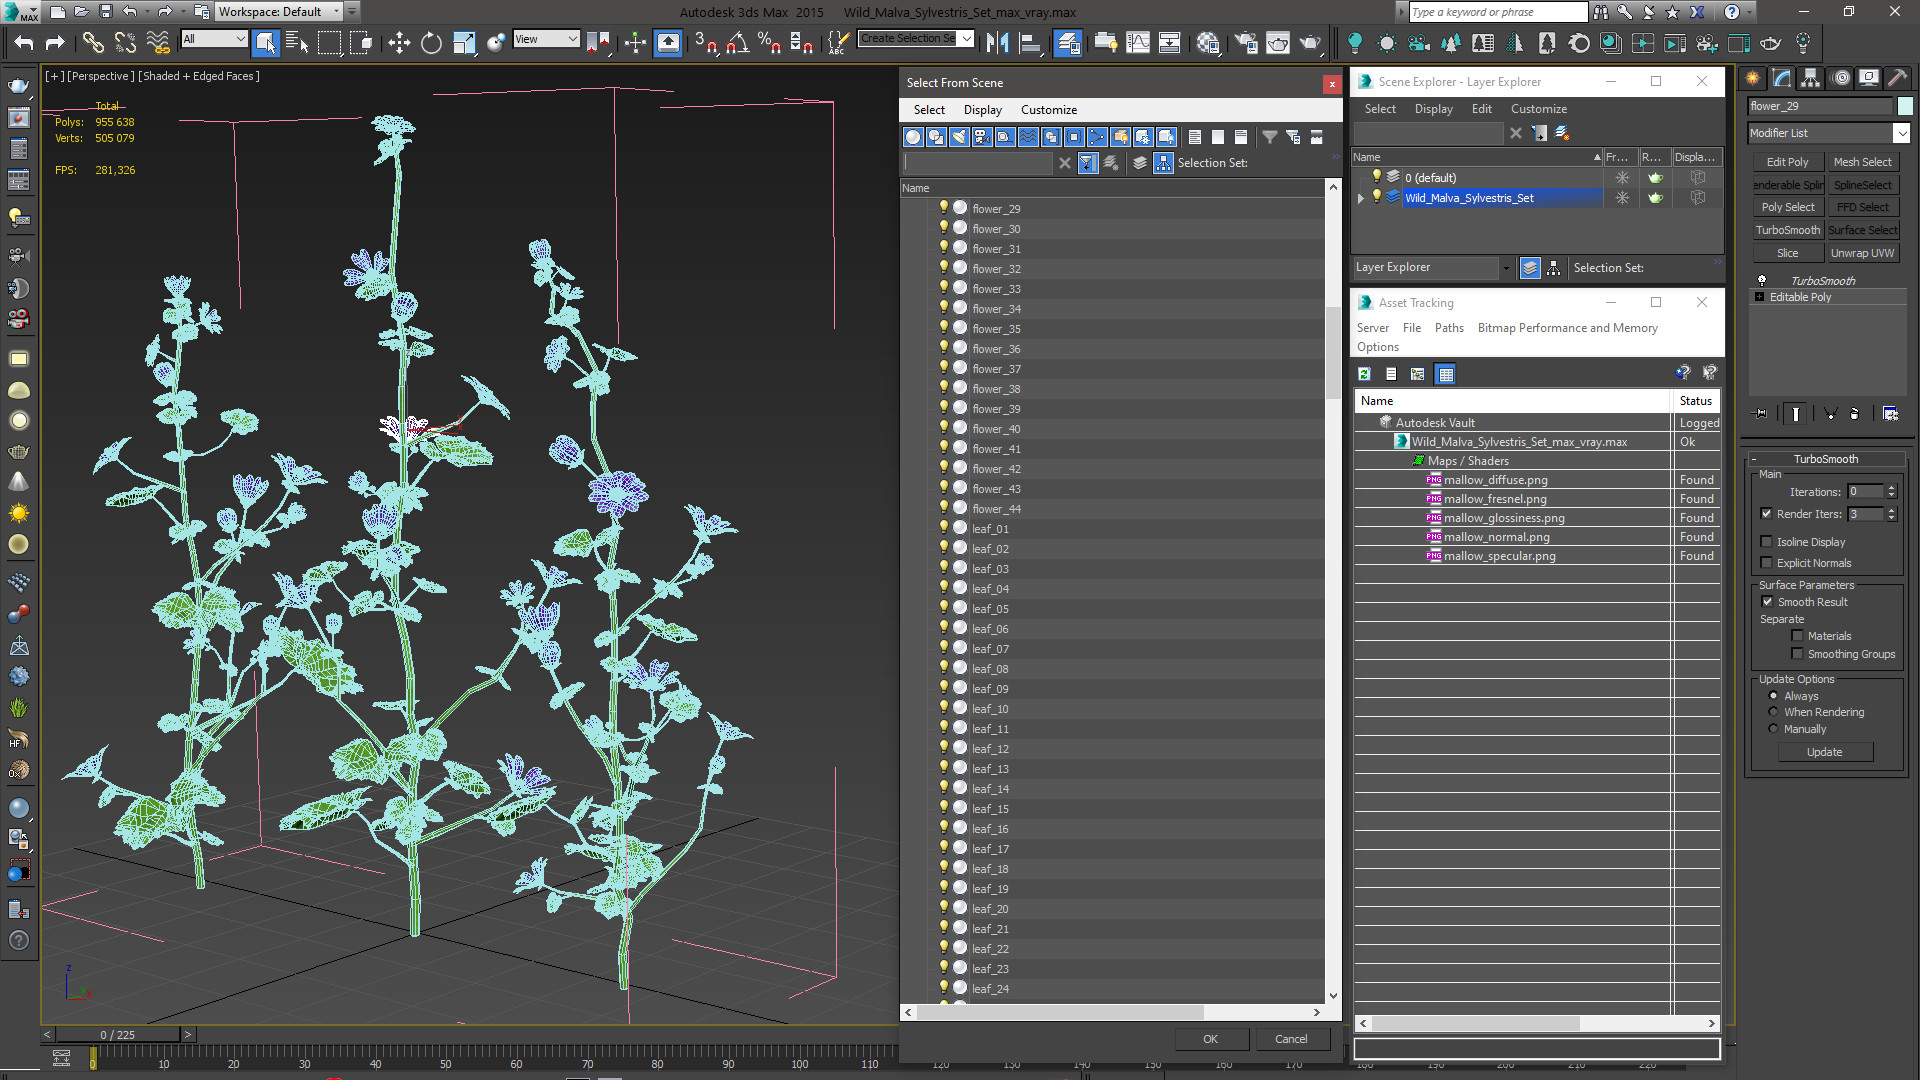Click the Mirror tool icon
Viewport: 1920px width, 1080px height.
(997, 42)
